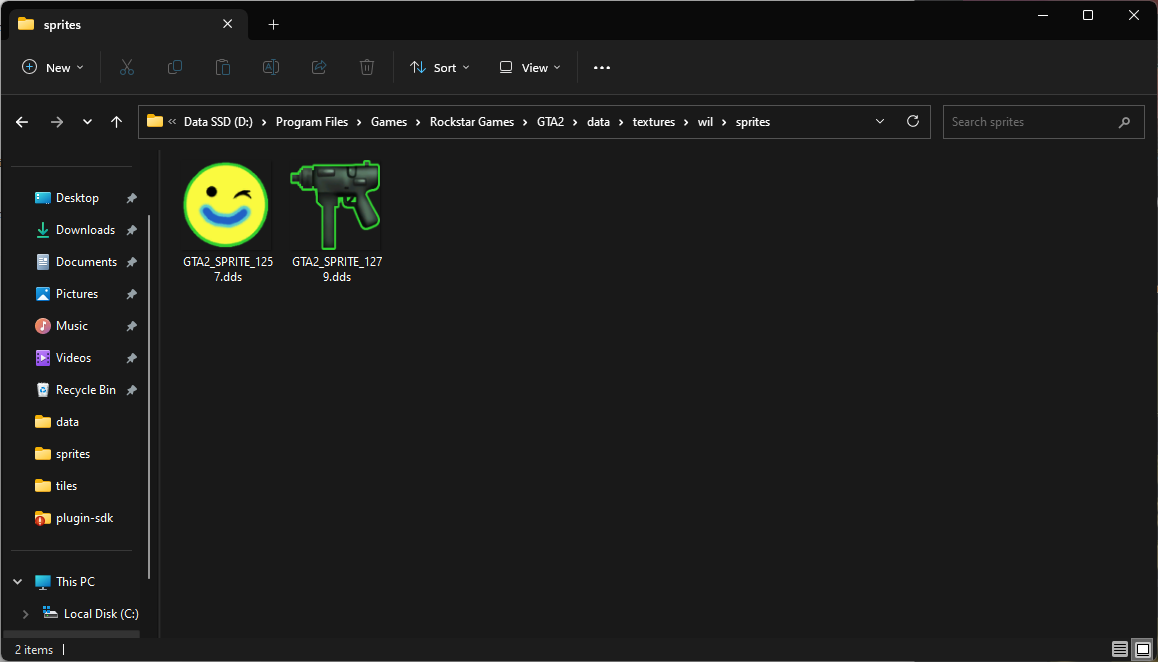
Task: Open the textures folder from the breadcrumb
Action: (x=653, y=121)
